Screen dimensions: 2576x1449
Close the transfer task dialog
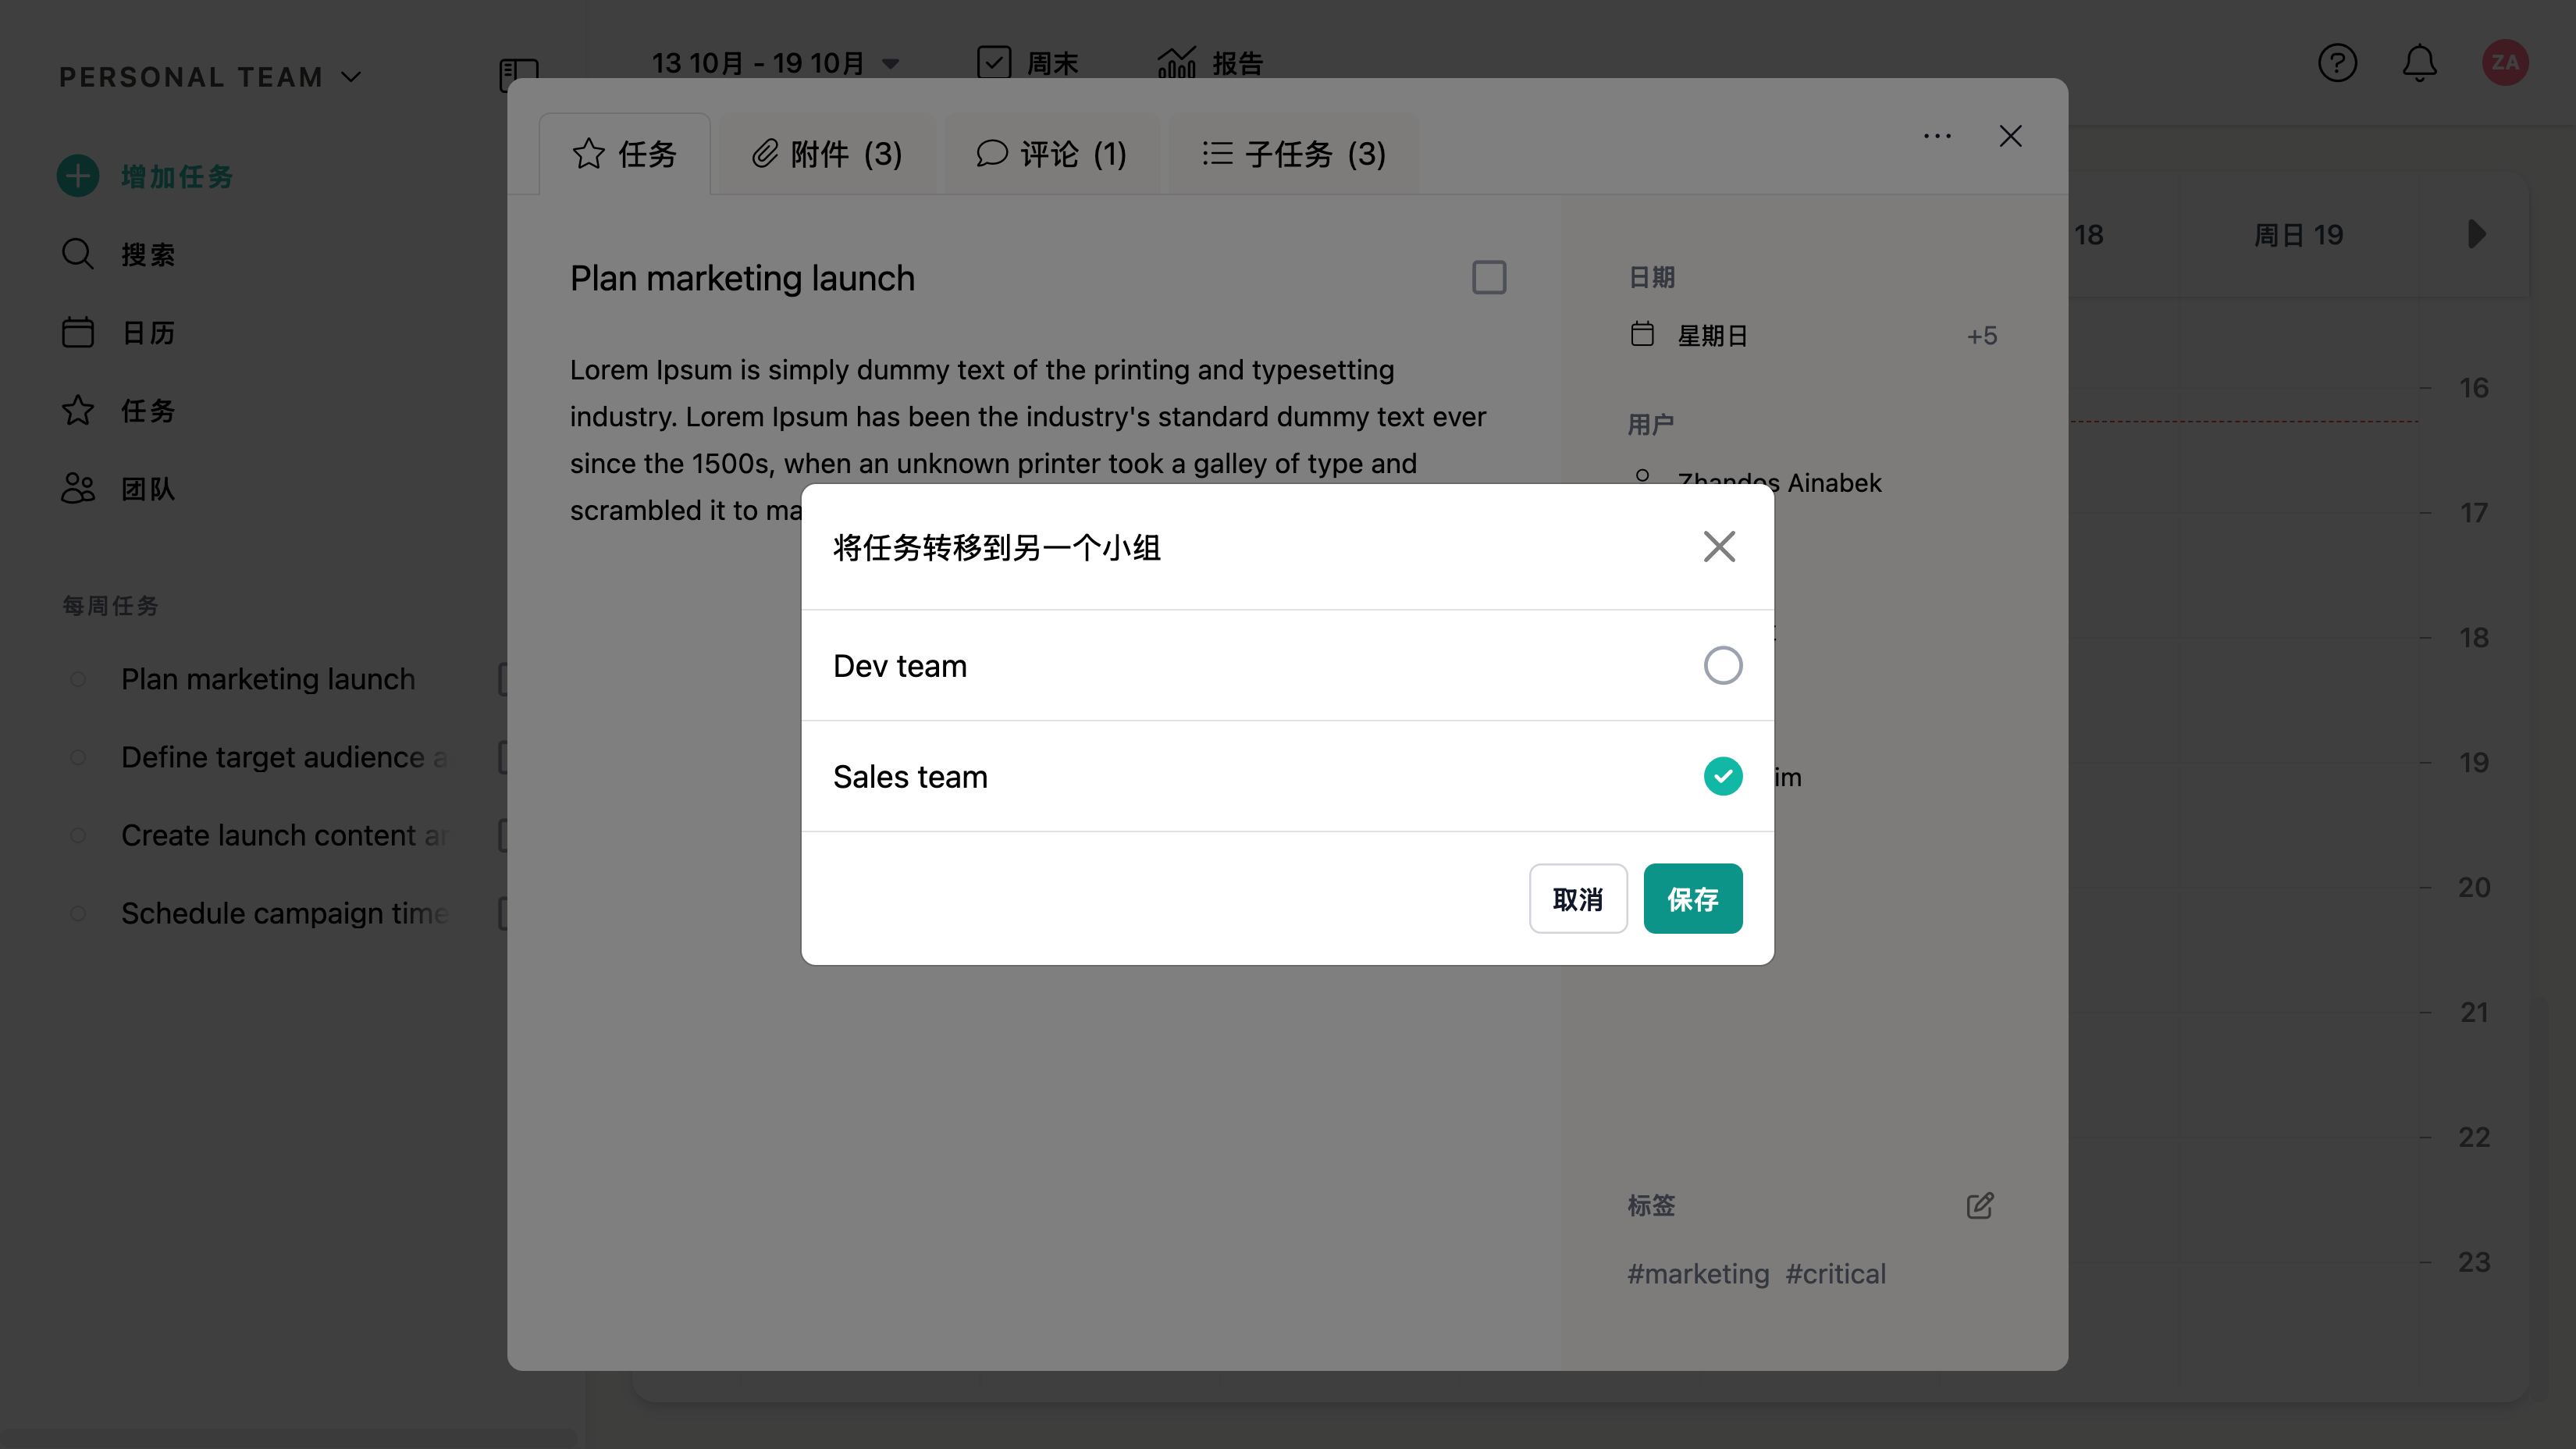tap(1719, 546)
